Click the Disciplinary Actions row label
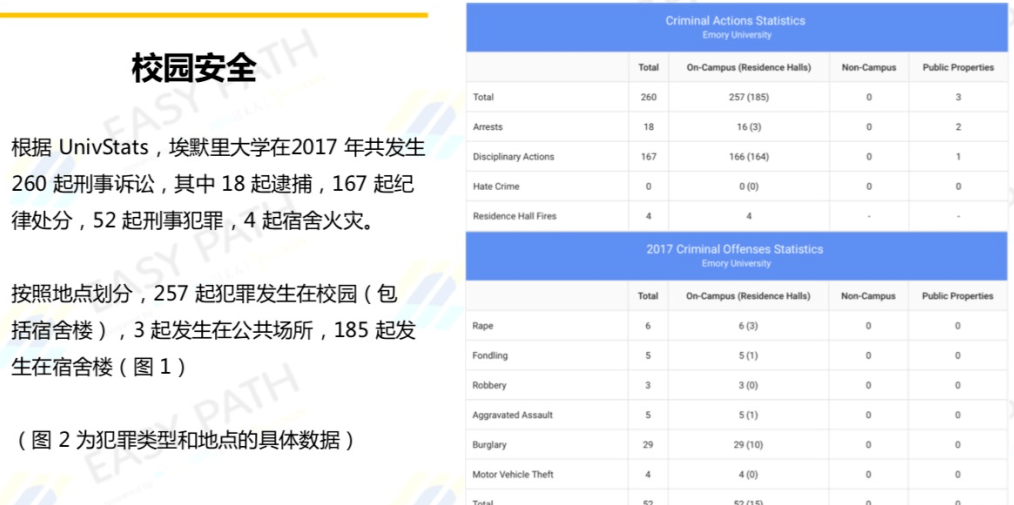1014x505 pixels. (x=513, y=156)
